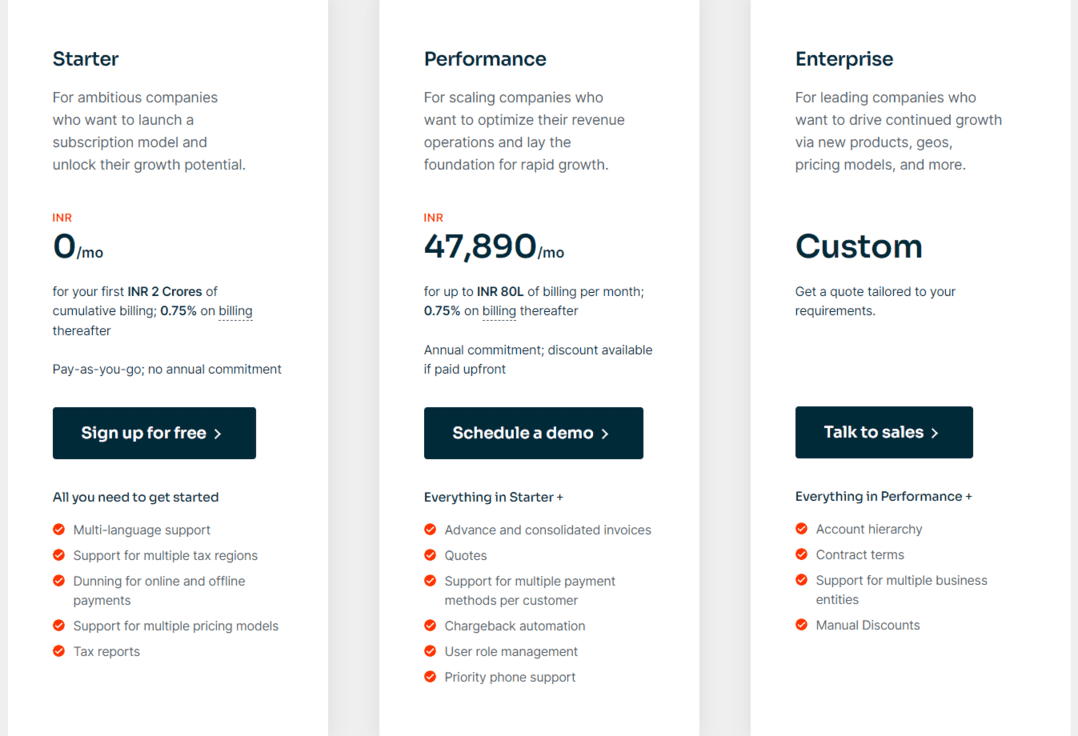
Task: Click Support for multiple pricing models text
Action: [176, 626]
